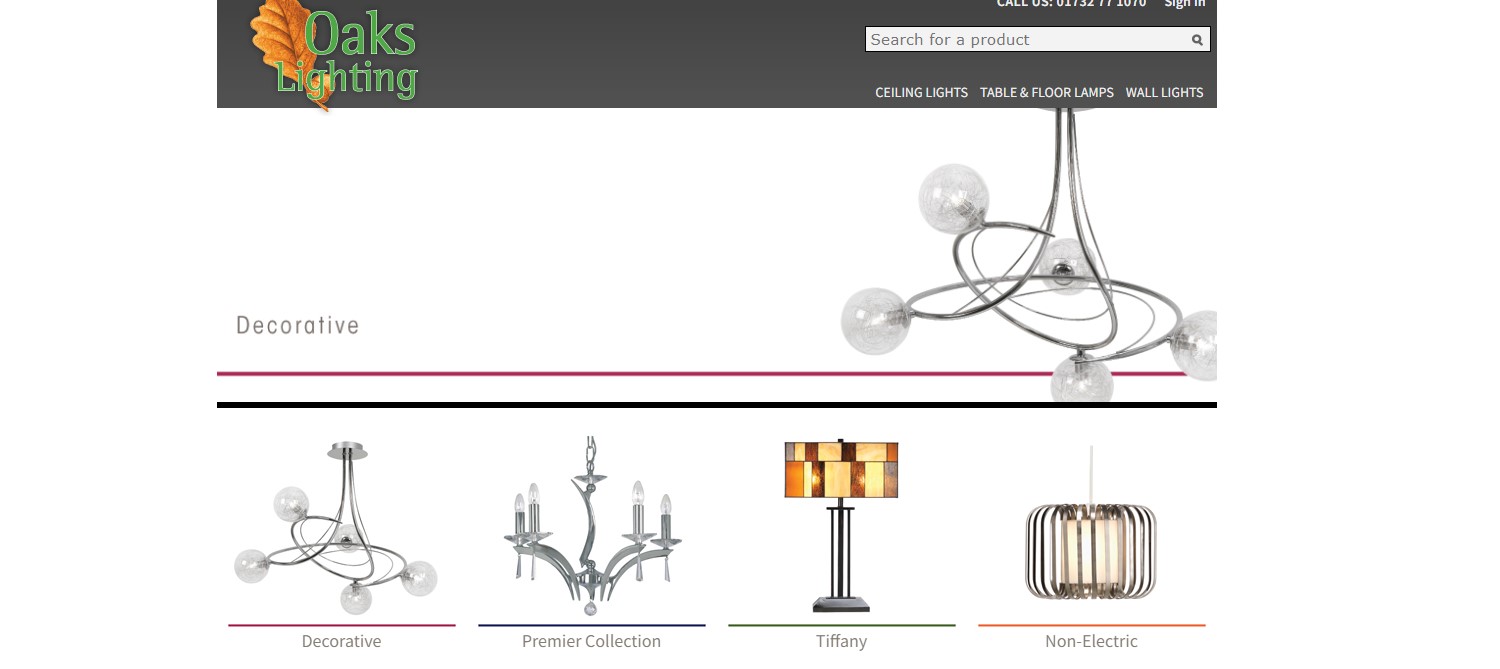Open the Table & Floor Lamps menu
1500x669 pixels.
coord(1046,92)
